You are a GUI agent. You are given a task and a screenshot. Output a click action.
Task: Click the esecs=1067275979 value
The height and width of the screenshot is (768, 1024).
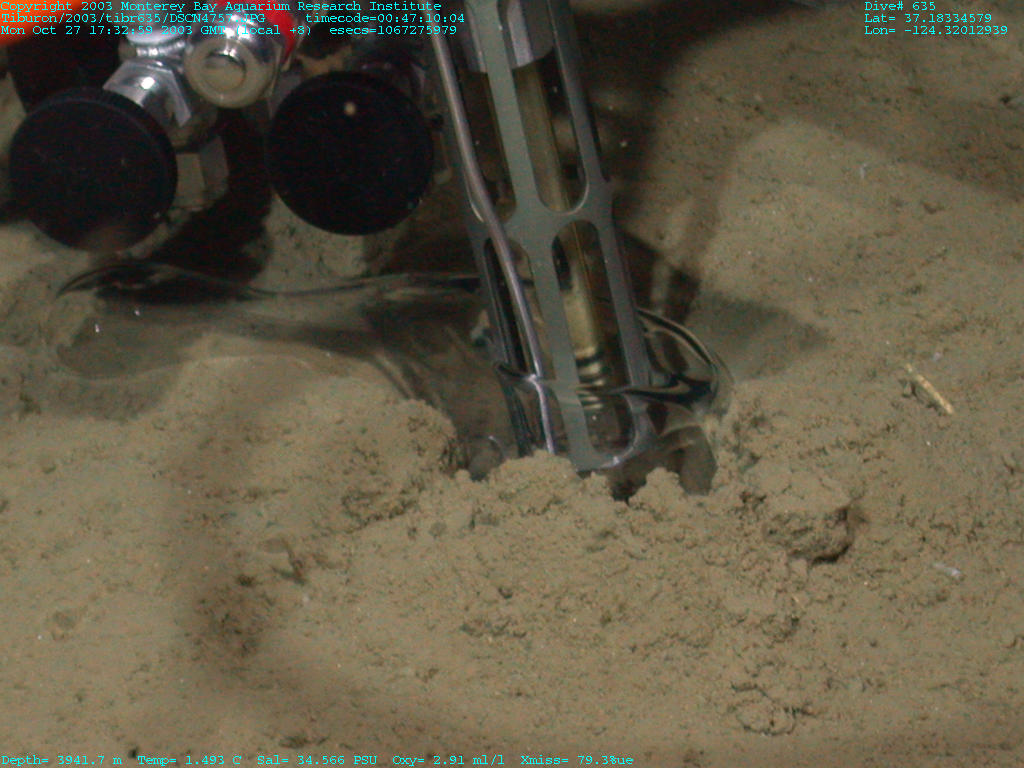tap(393, 30)
